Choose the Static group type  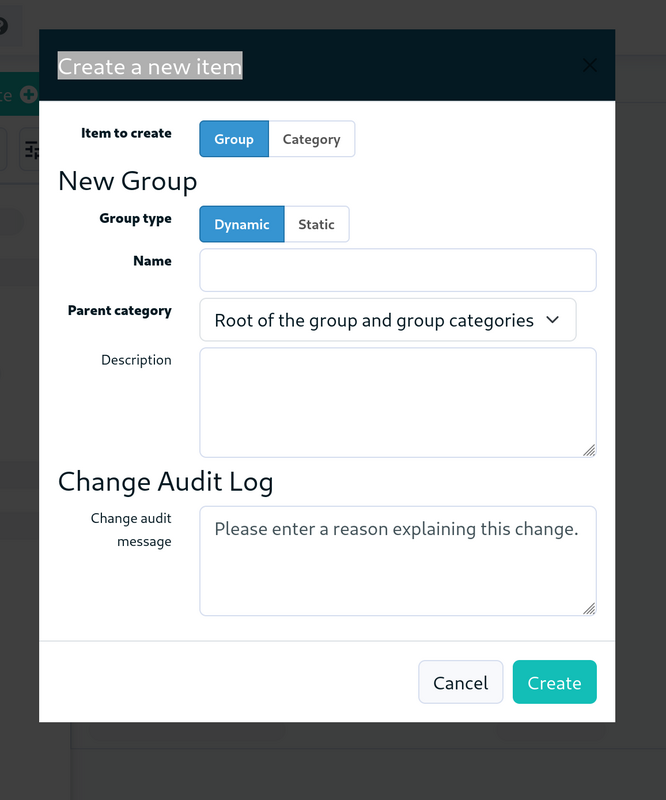[316, 224]
